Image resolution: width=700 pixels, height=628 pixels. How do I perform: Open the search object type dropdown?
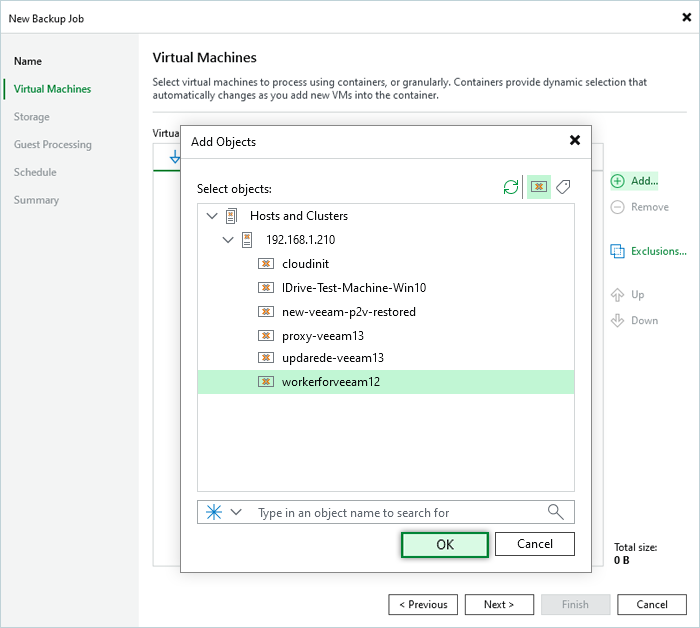pos(236,512)
